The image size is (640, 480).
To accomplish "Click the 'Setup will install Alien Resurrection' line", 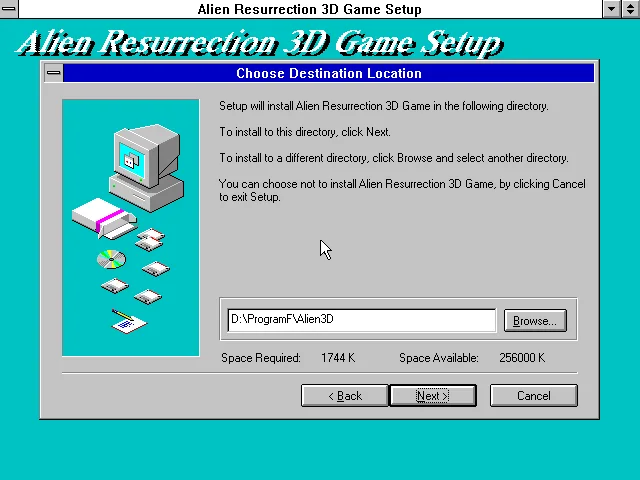I will click(x=384, y=106).
